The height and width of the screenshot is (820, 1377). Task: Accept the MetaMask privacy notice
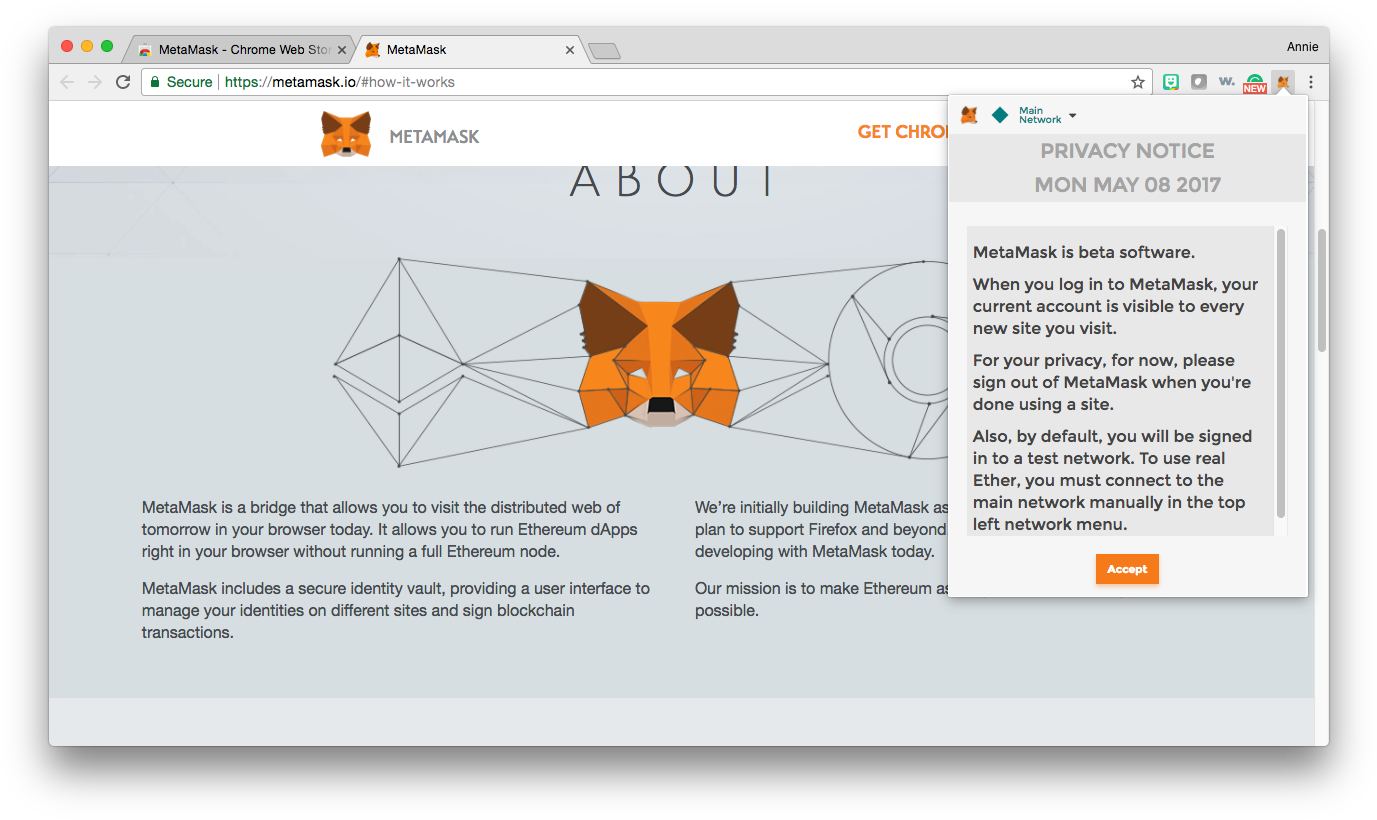point(1127,569)
